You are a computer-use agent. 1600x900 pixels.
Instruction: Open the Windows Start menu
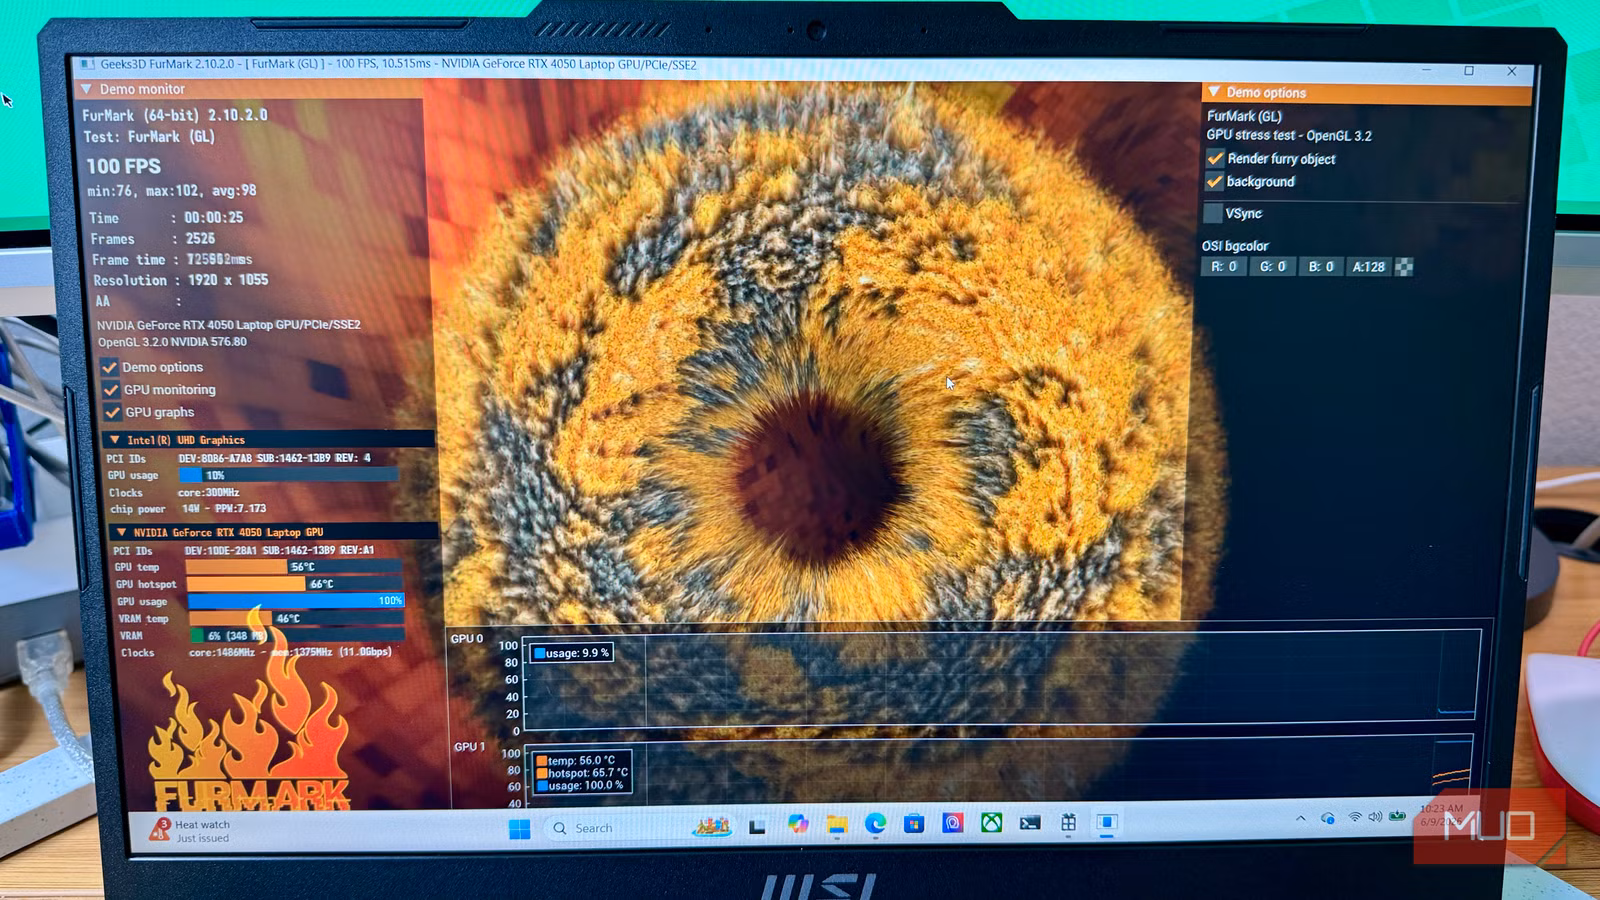pyautogui.click(x=519, y=829)
